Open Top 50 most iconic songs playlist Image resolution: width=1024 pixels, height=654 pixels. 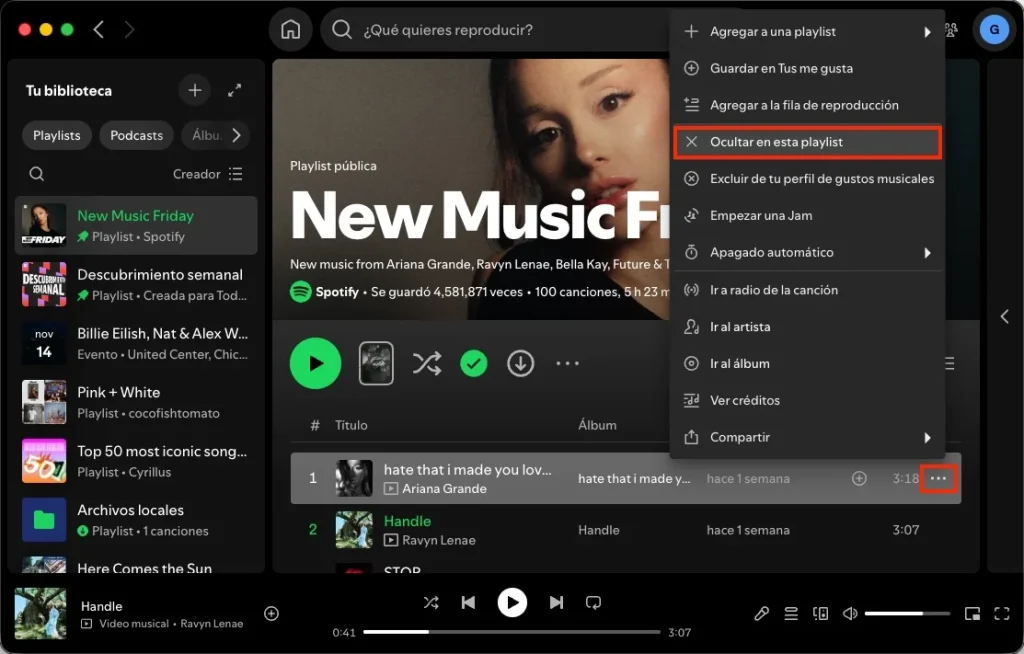point(136,461)
